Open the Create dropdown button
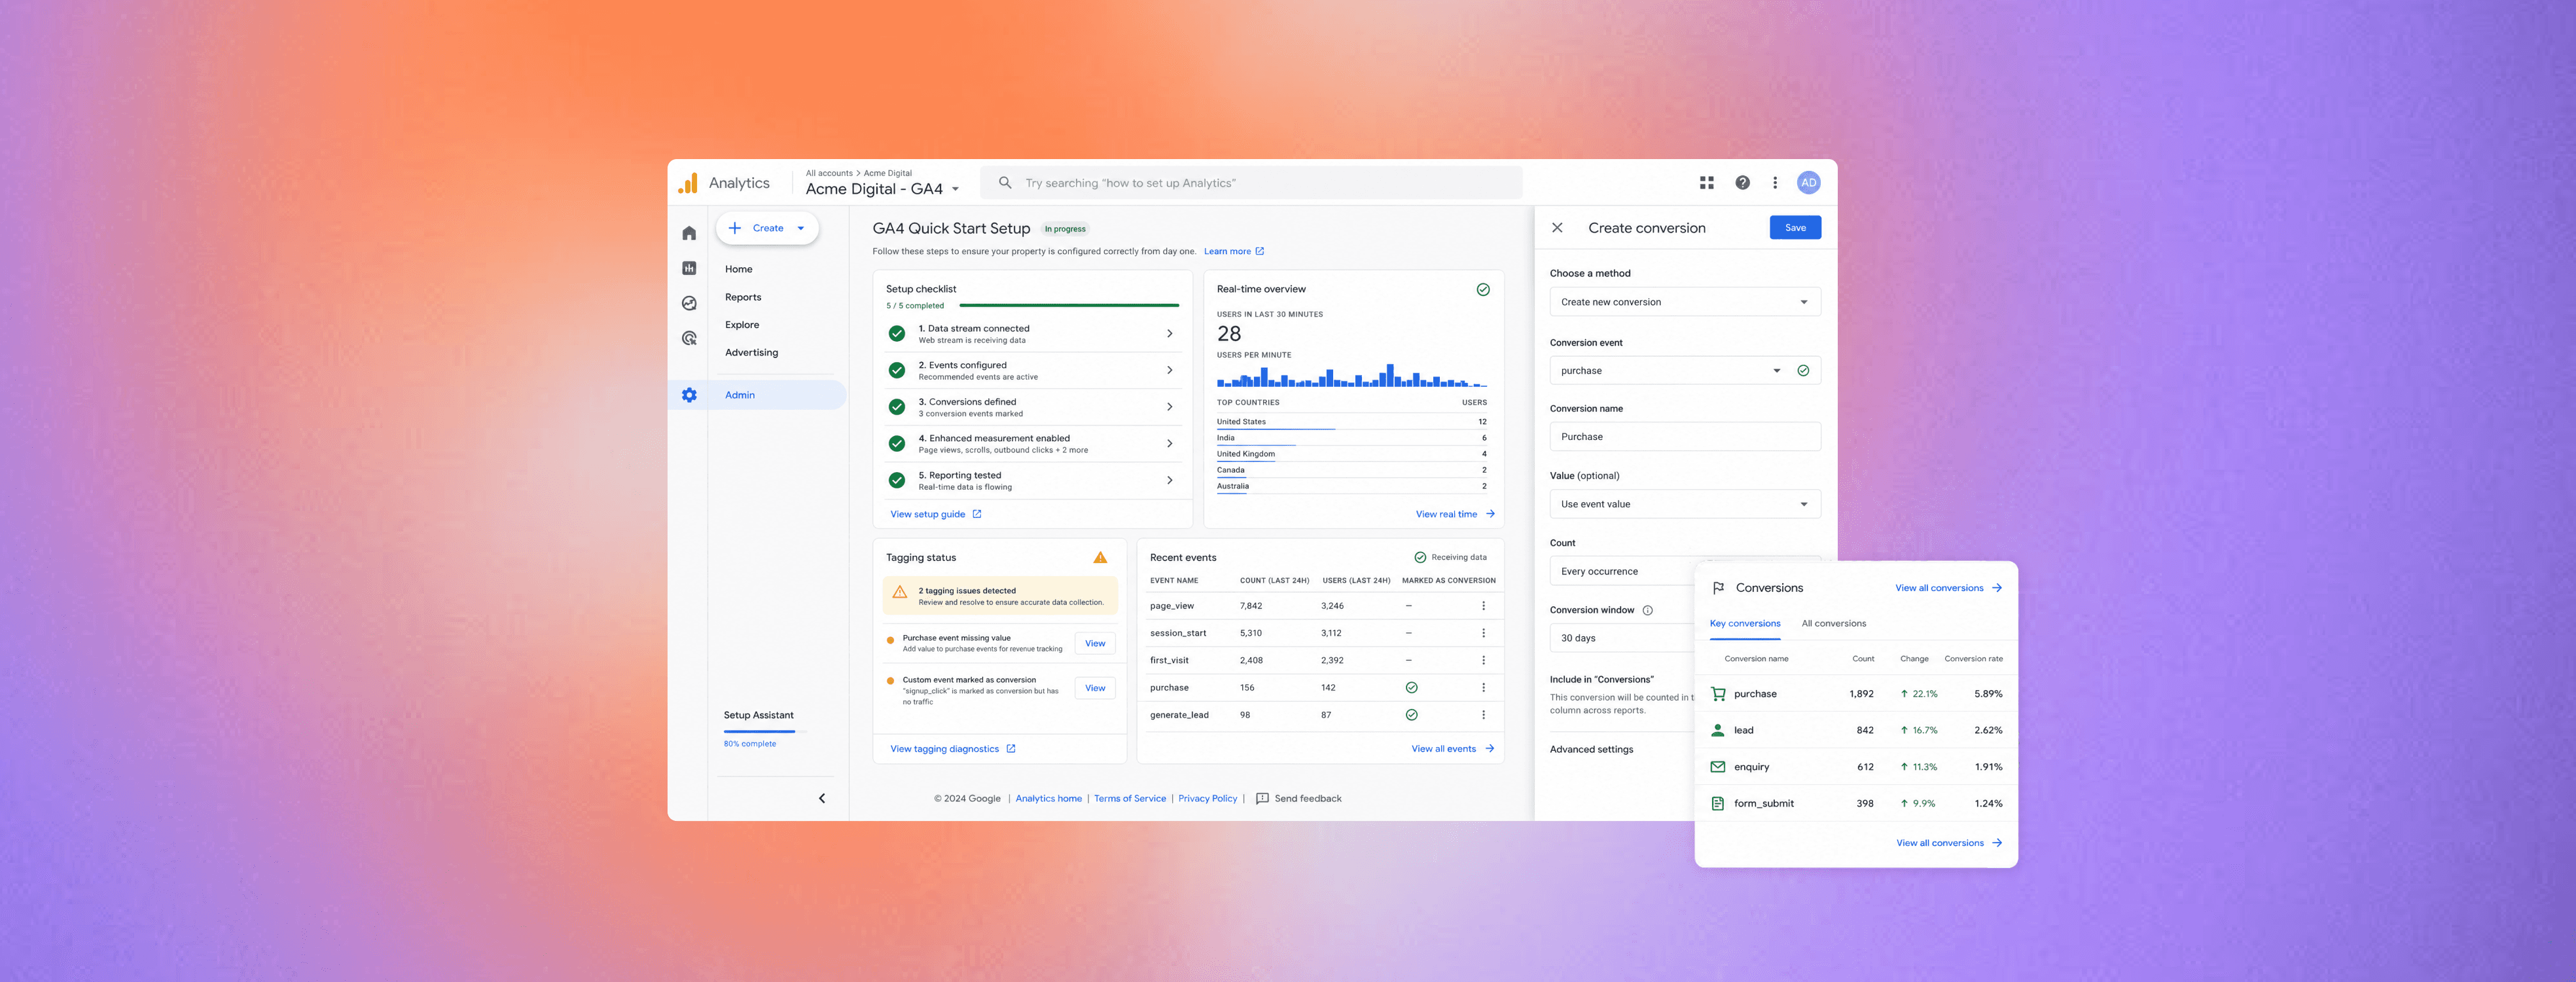Image resolution: width=2576 pixels, height=982 pixels. coord(767,228)
